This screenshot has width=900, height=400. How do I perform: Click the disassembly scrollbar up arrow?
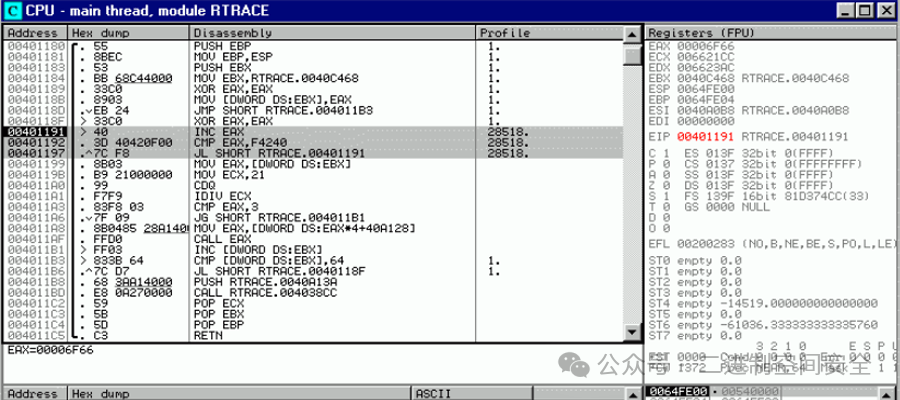coord(631,33)
